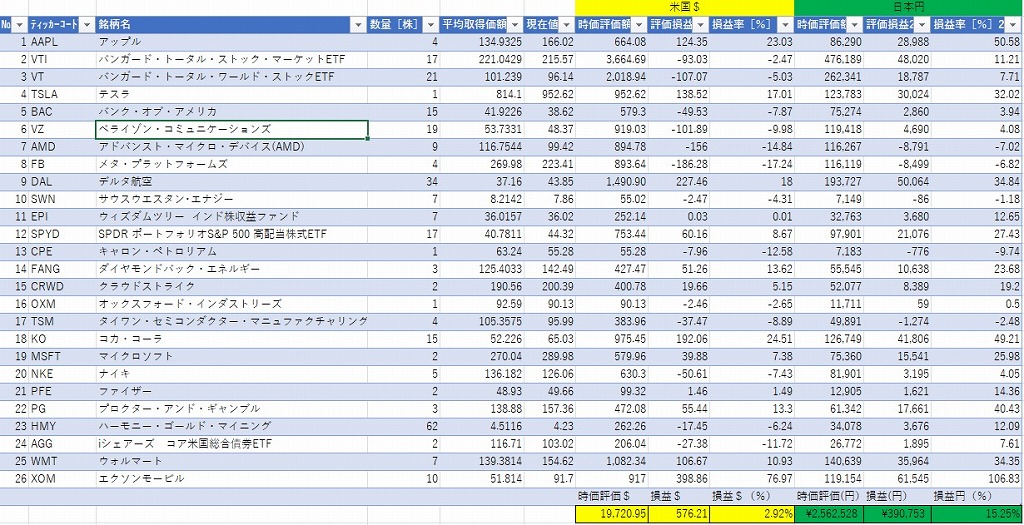This screenshot has width=1024, height=525.
Task: Click the total profit 576.21 cell
Action: click(x=679, y=514)
